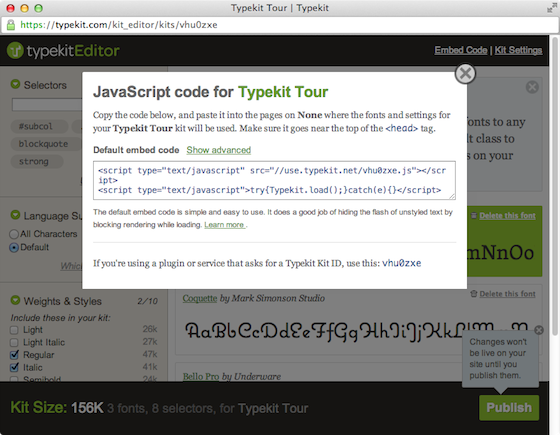The width and height of the screenshot is (560, 435).
Task: Enter fullscreen with top-right window arrows
Action: pos(551,8)
